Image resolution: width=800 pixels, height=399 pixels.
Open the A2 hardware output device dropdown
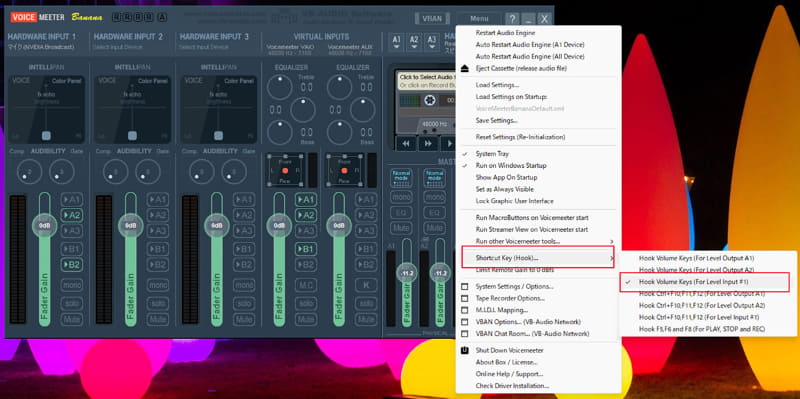pos(414,41)
